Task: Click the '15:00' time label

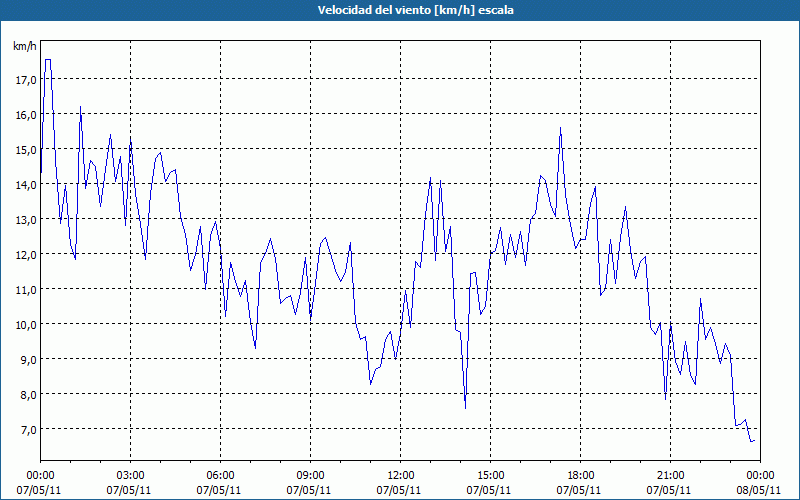Action: (x=490, y=476)
